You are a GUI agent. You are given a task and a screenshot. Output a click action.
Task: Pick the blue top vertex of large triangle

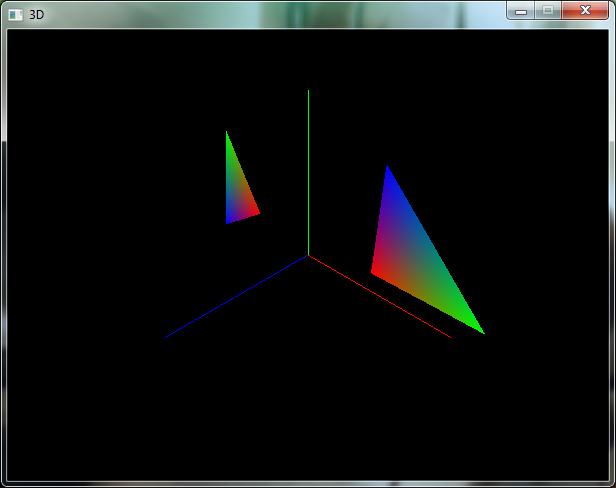pos(387,168)
